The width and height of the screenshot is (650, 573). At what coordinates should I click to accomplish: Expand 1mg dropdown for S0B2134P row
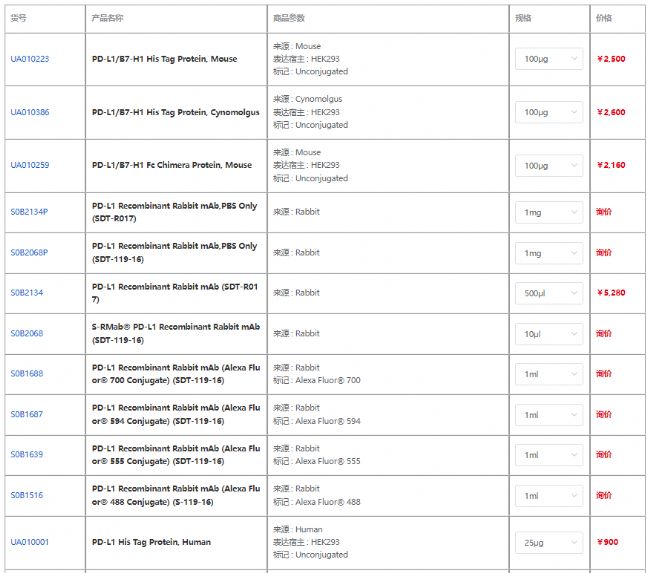(549, 212)
